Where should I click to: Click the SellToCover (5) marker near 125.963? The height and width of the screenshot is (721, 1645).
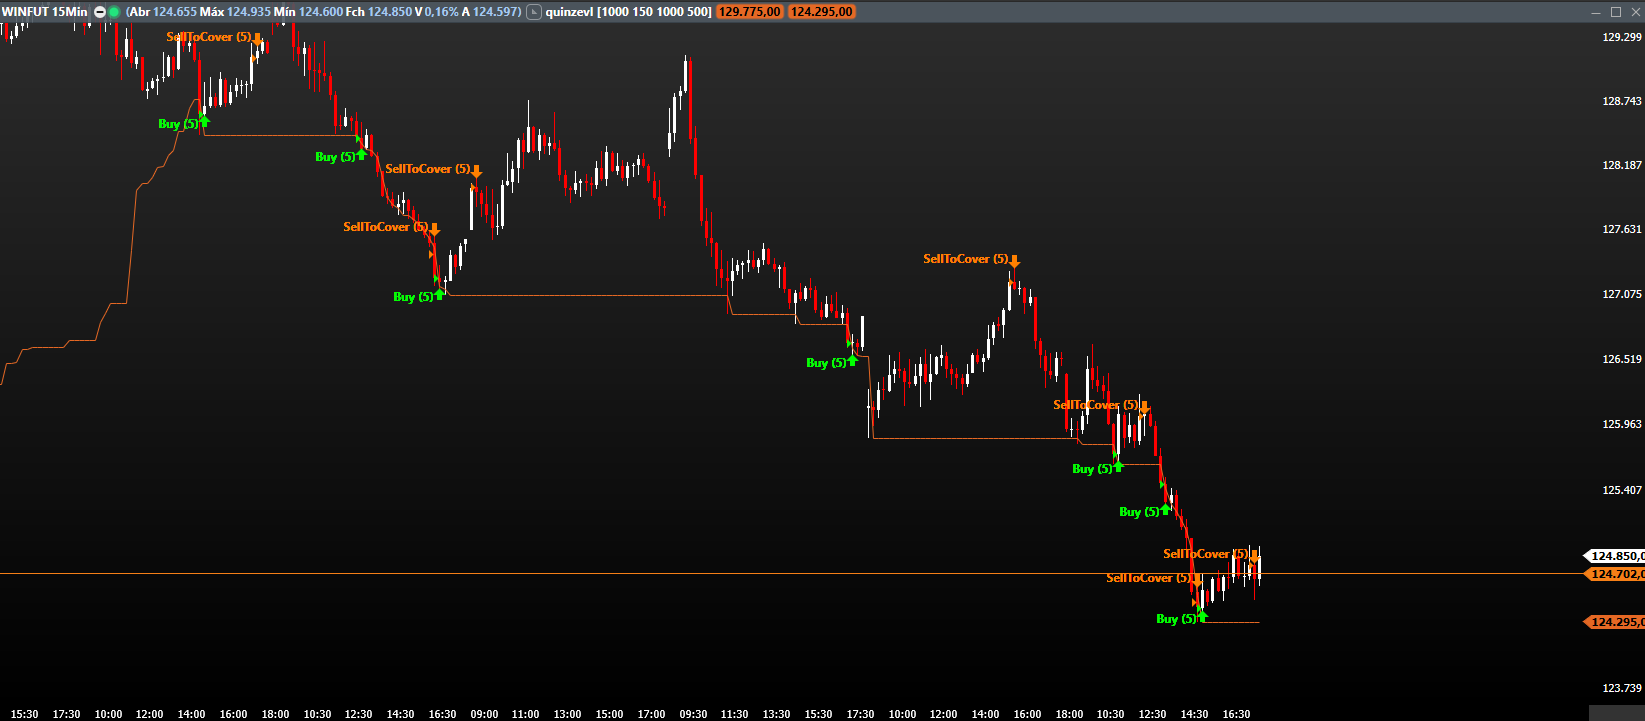pyautogui.click(x=1144, y=407)
